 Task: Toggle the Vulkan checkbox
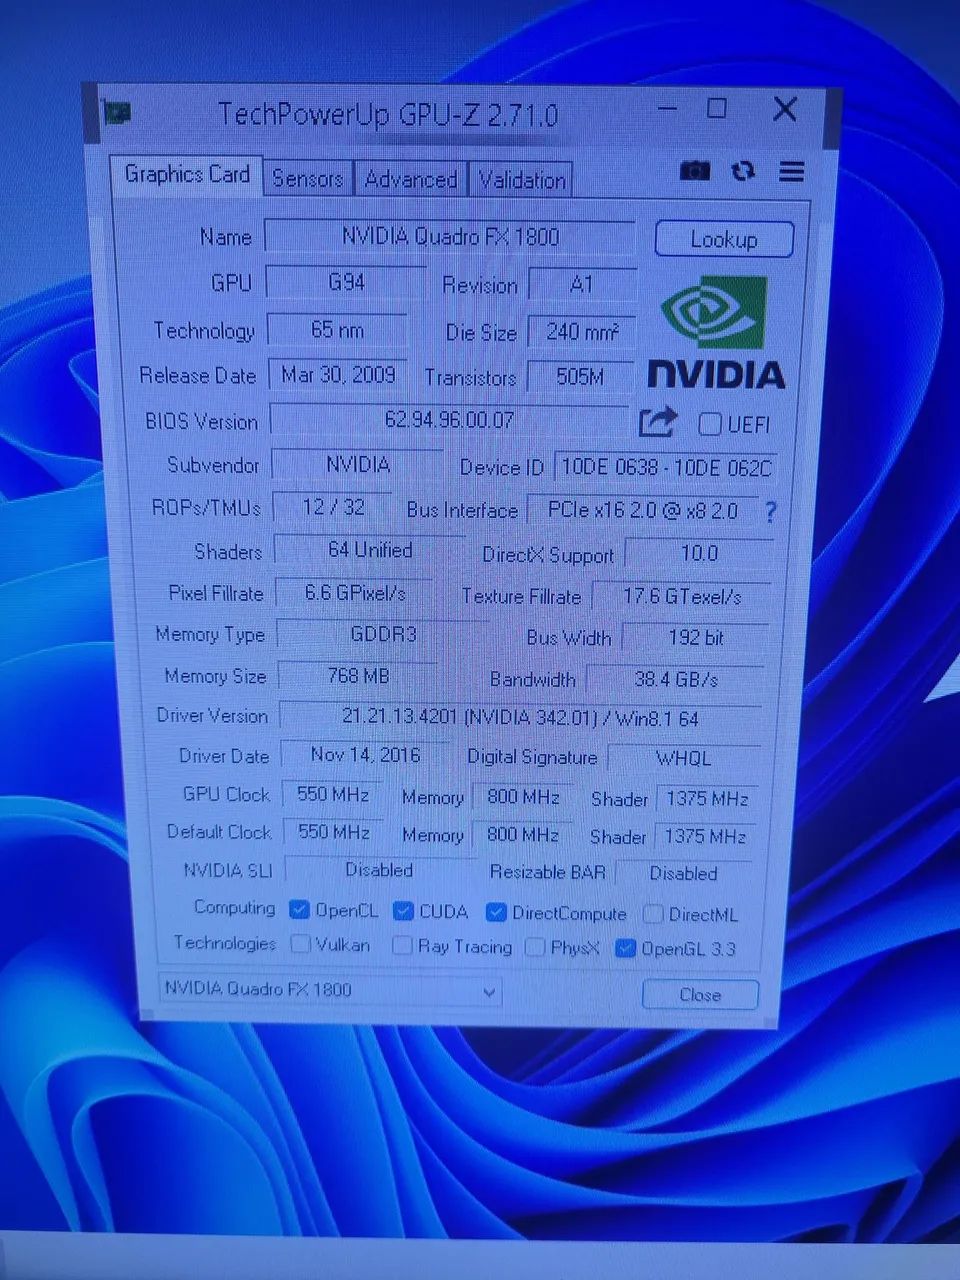click(300, 943)
